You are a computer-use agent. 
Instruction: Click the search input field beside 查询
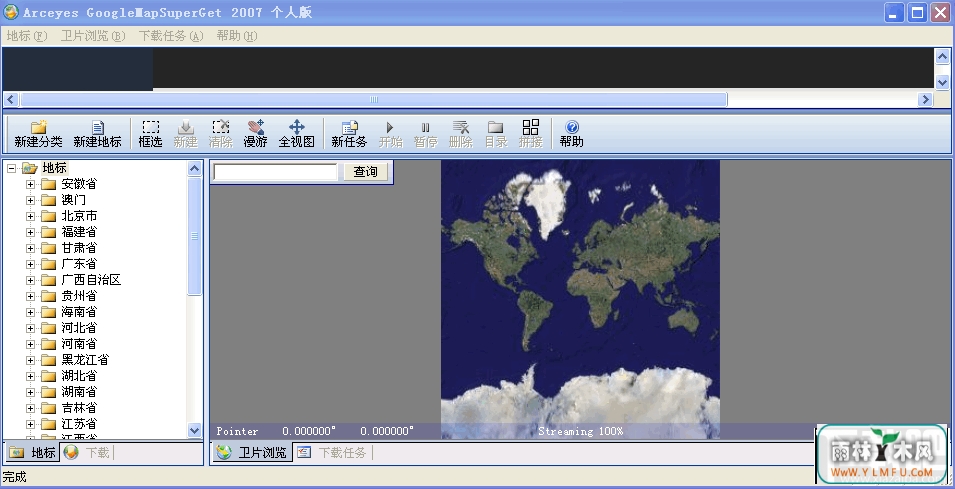pyautogui.click(x=275, y=172)
